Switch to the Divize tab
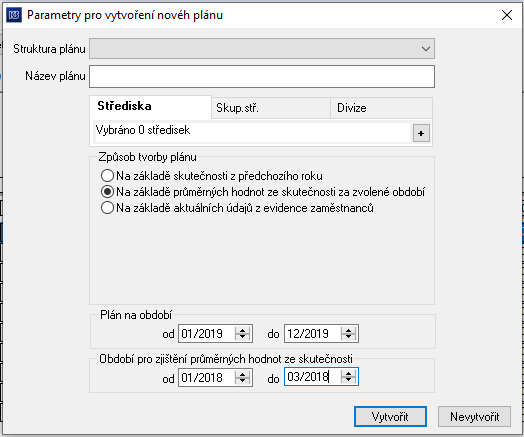The width and height of the screenshot is (524, 437). coord(381,108)
